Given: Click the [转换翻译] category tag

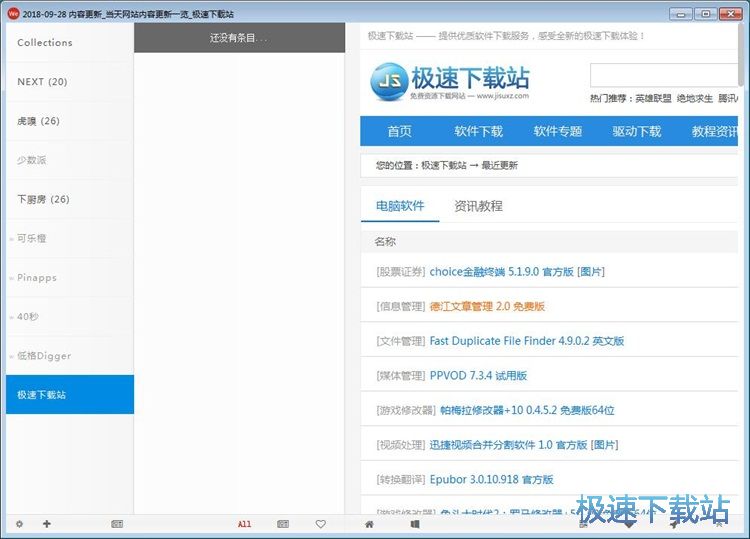Looking at the screenshot, I should [401, 479].
